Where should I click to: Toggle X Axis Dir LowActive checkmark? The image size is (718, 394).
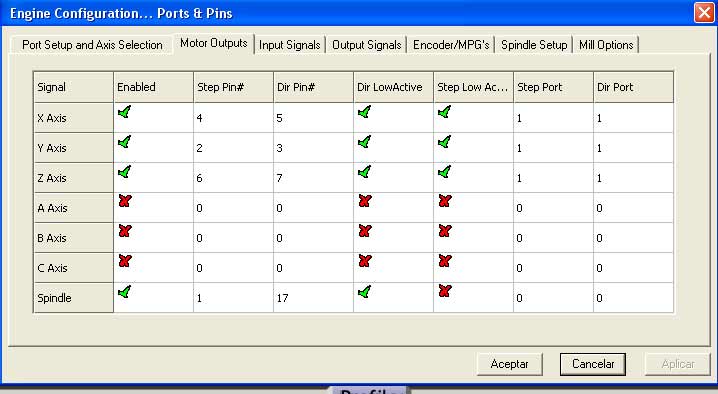point(364,112)
